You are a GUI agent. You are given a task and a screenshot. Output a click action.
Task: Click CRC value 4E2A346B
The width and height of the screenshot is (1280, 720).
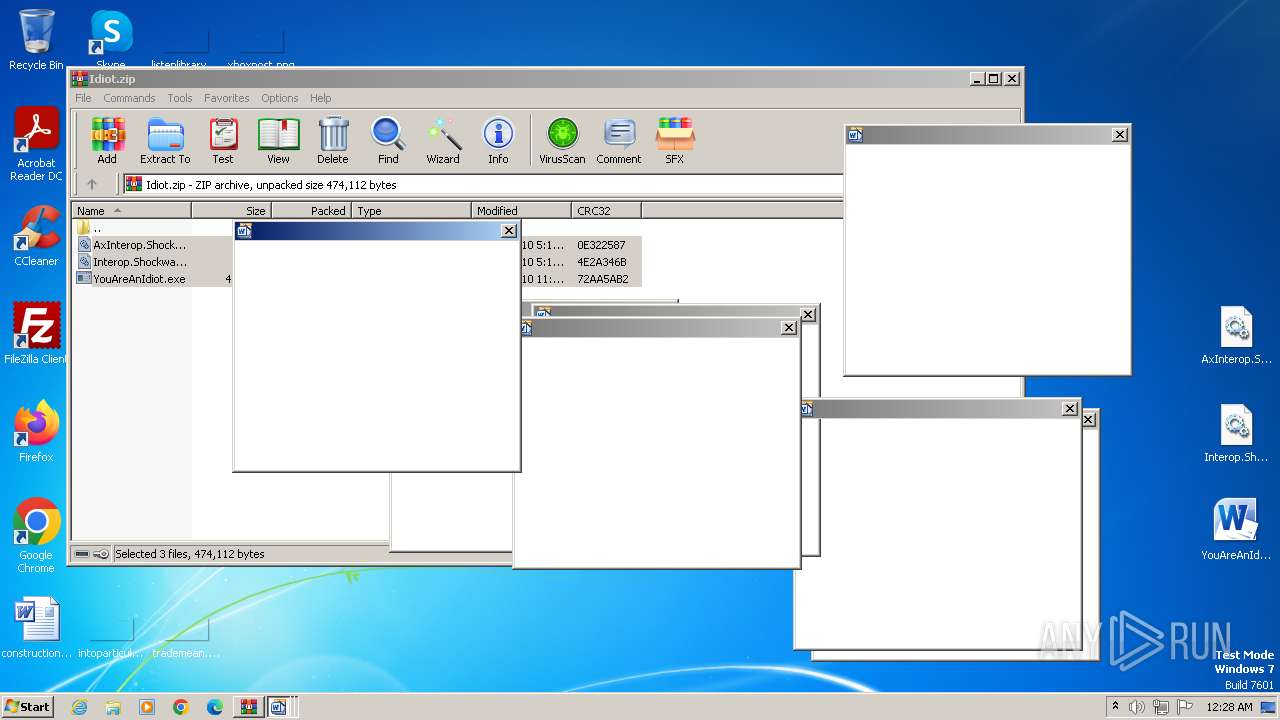pyautogui.click(x=601, y=262)
